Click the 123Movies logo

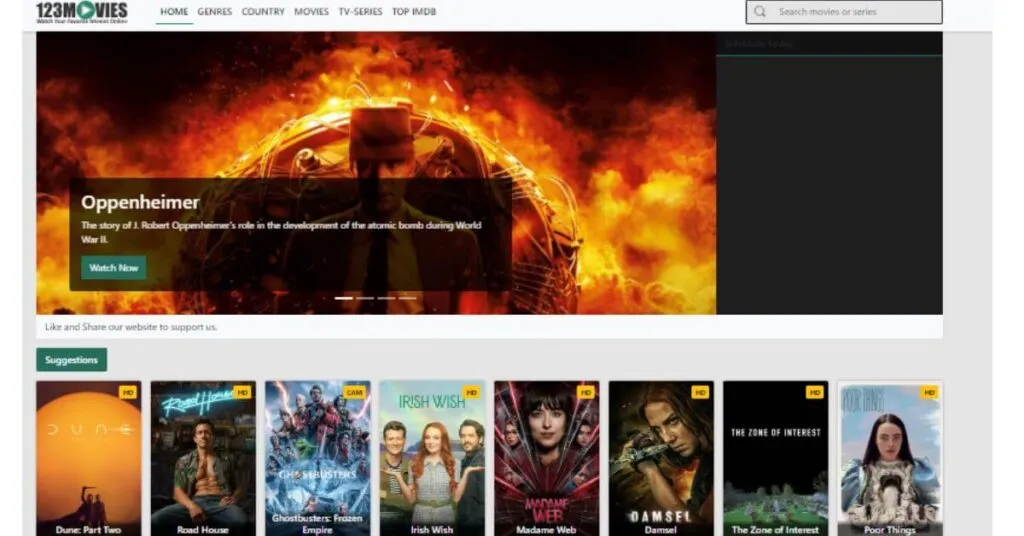click(x=82, y=12)
